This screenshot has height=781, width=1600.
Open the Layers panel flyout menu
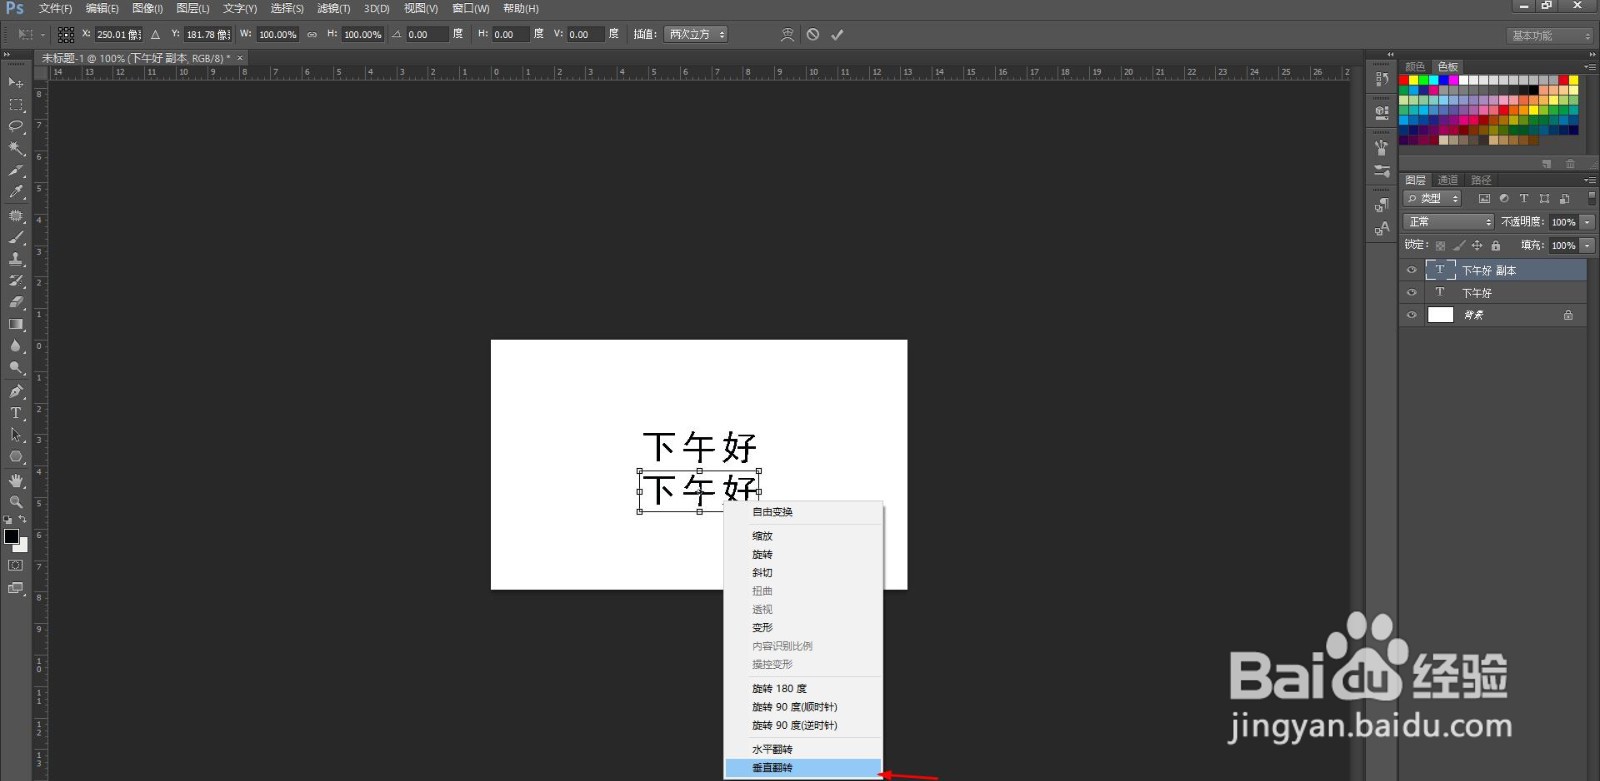click(1589, 180)
